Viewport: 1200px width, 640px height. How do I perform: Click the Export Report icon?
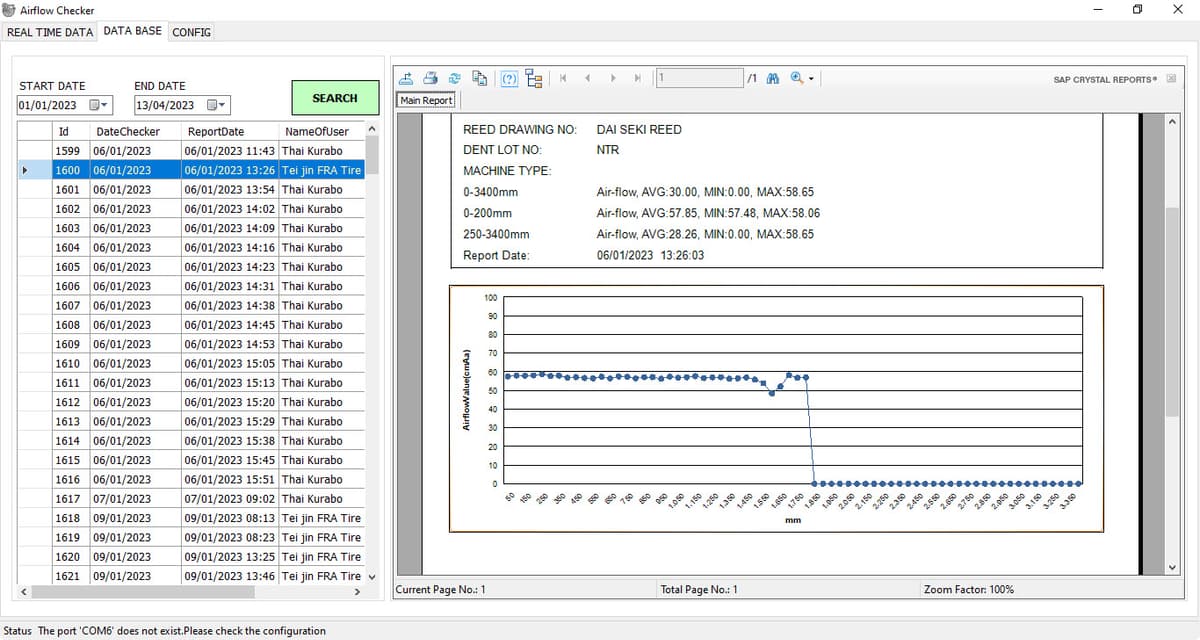point(407,78)
